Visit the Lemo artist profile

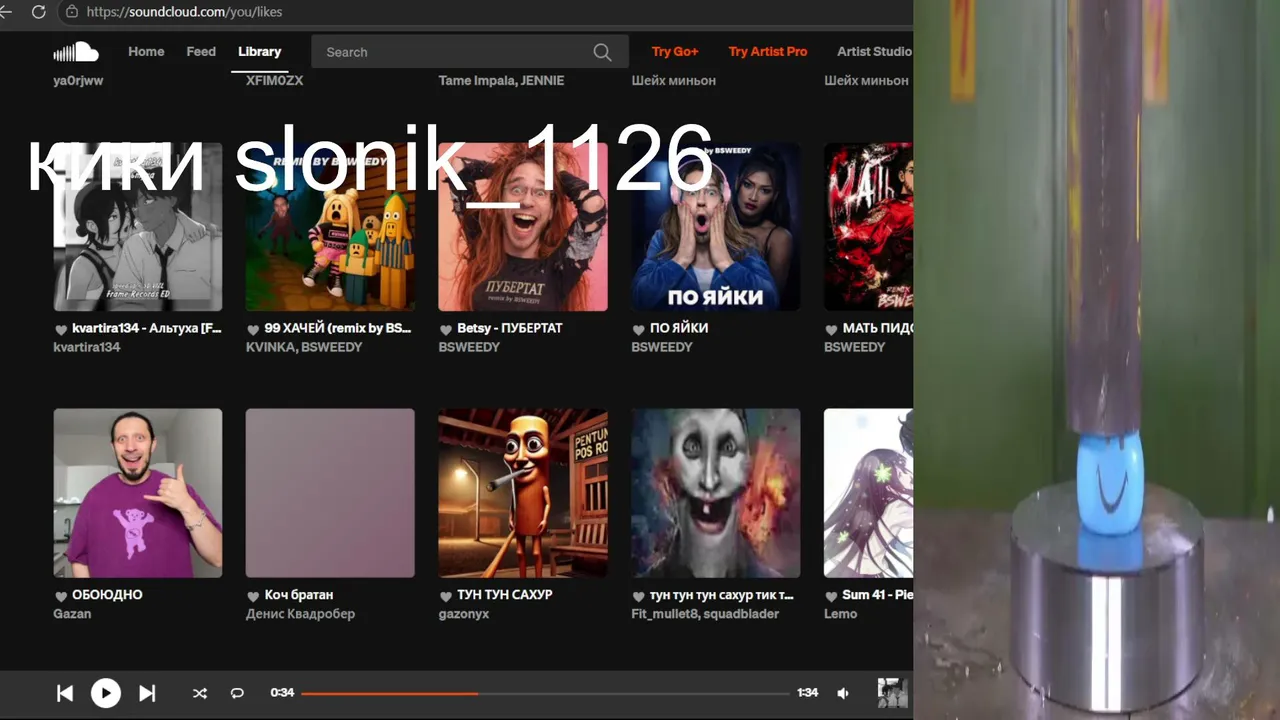click(x=840, y=614)
